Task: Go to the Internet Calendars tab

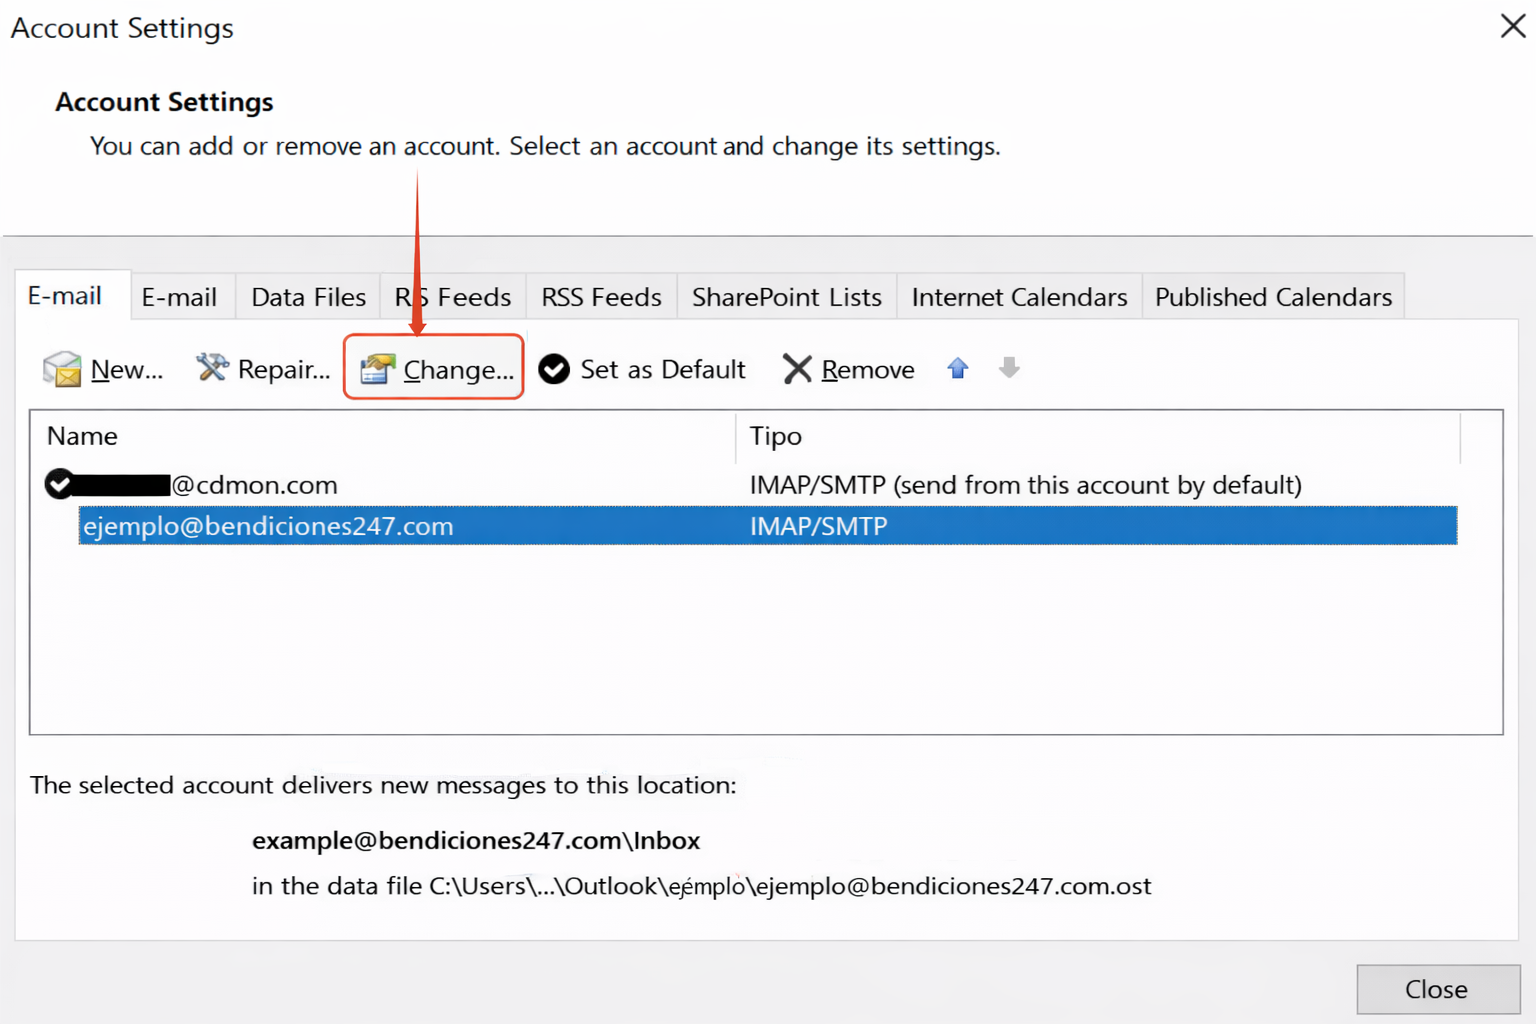Action: tap(1018, 297)
